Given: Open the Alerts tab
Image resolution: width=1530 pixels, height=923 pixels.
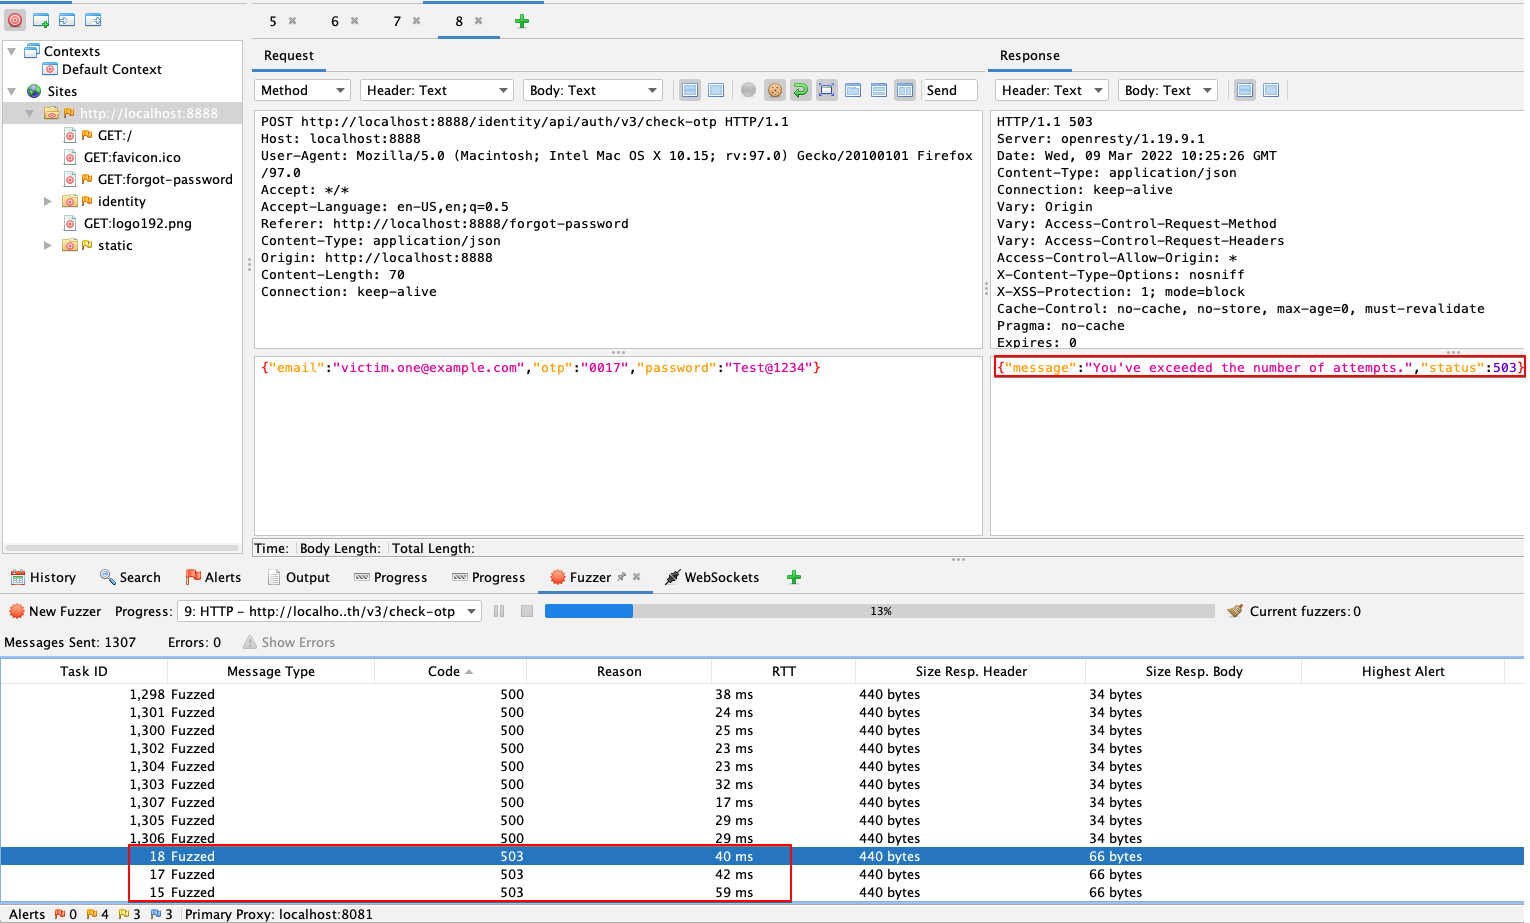Looking at the screenshot, I should tap(213, 577).
